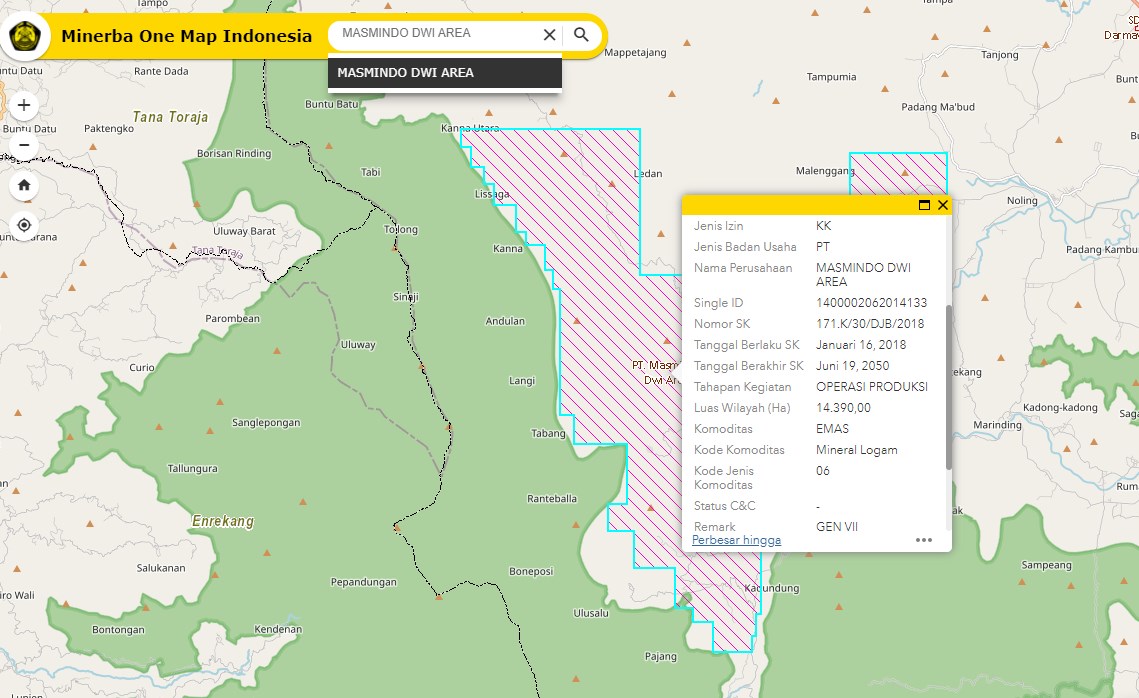Click the Padang Ma'bud place label
Viewport: 1139px width, 698px height.
coord(938,107)
